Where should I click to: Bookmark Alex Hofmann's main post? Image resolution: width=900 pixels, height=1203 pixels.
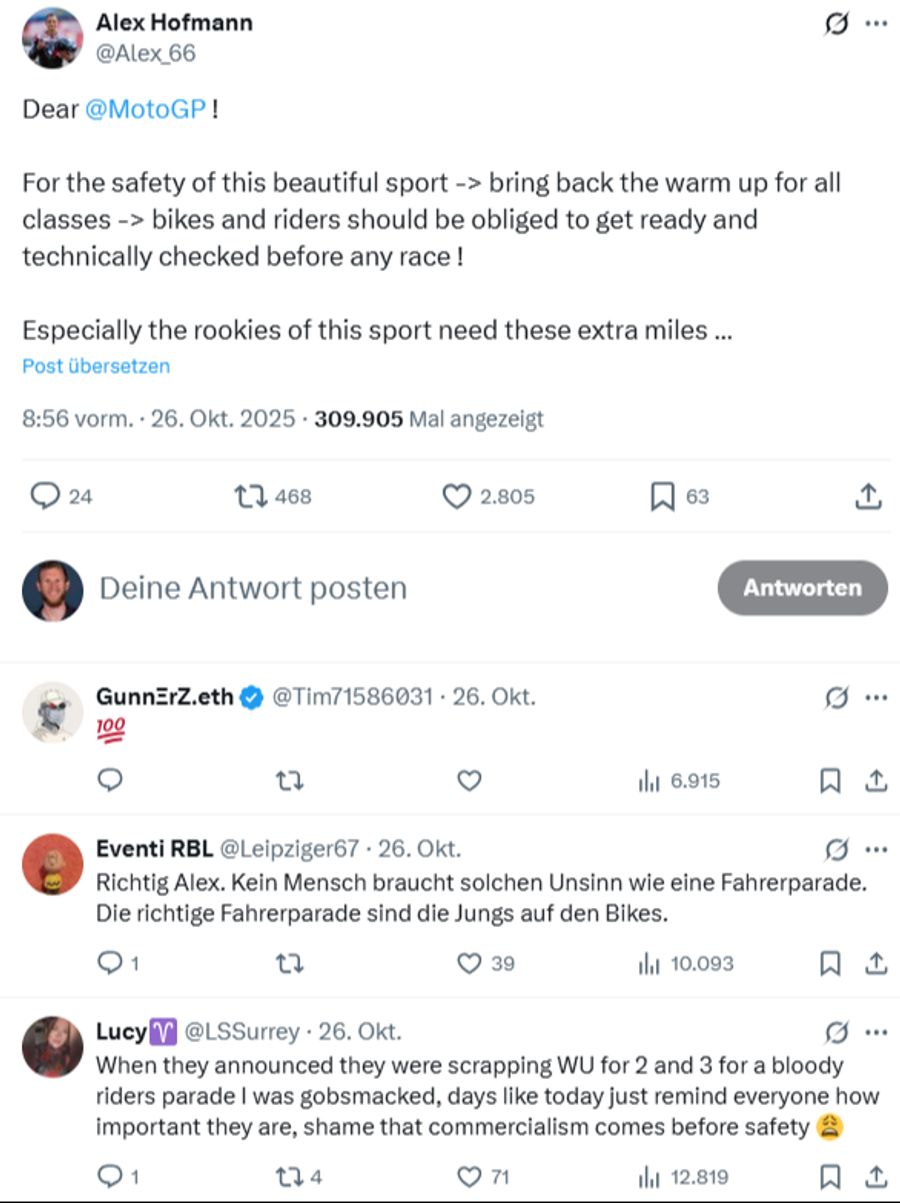[x=662, y=497]
